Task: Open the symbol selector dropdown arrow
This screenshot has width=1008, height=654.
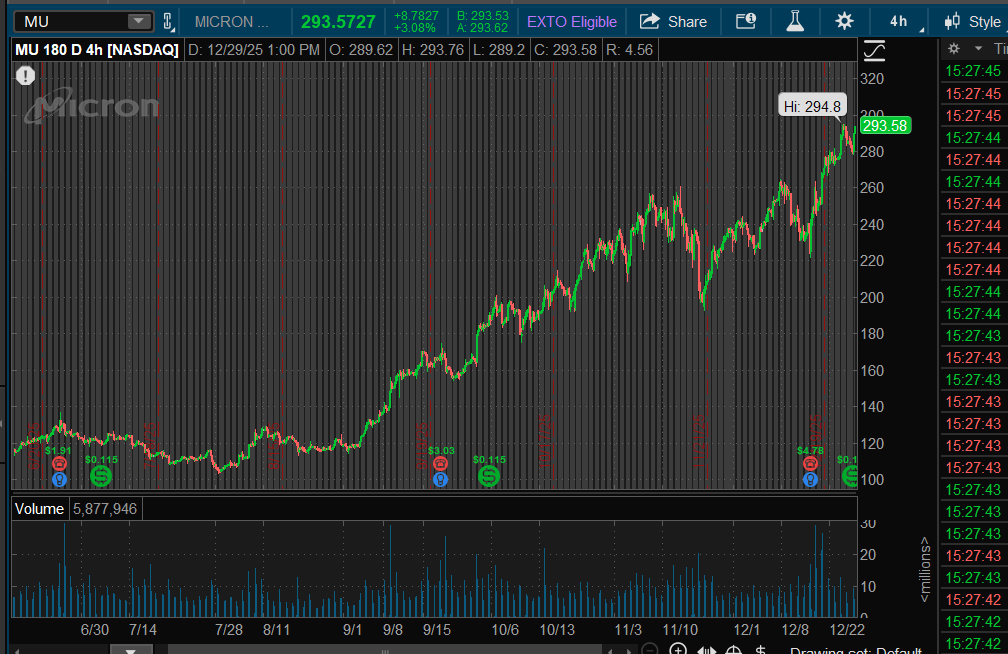Action: (x=139, y=22)
